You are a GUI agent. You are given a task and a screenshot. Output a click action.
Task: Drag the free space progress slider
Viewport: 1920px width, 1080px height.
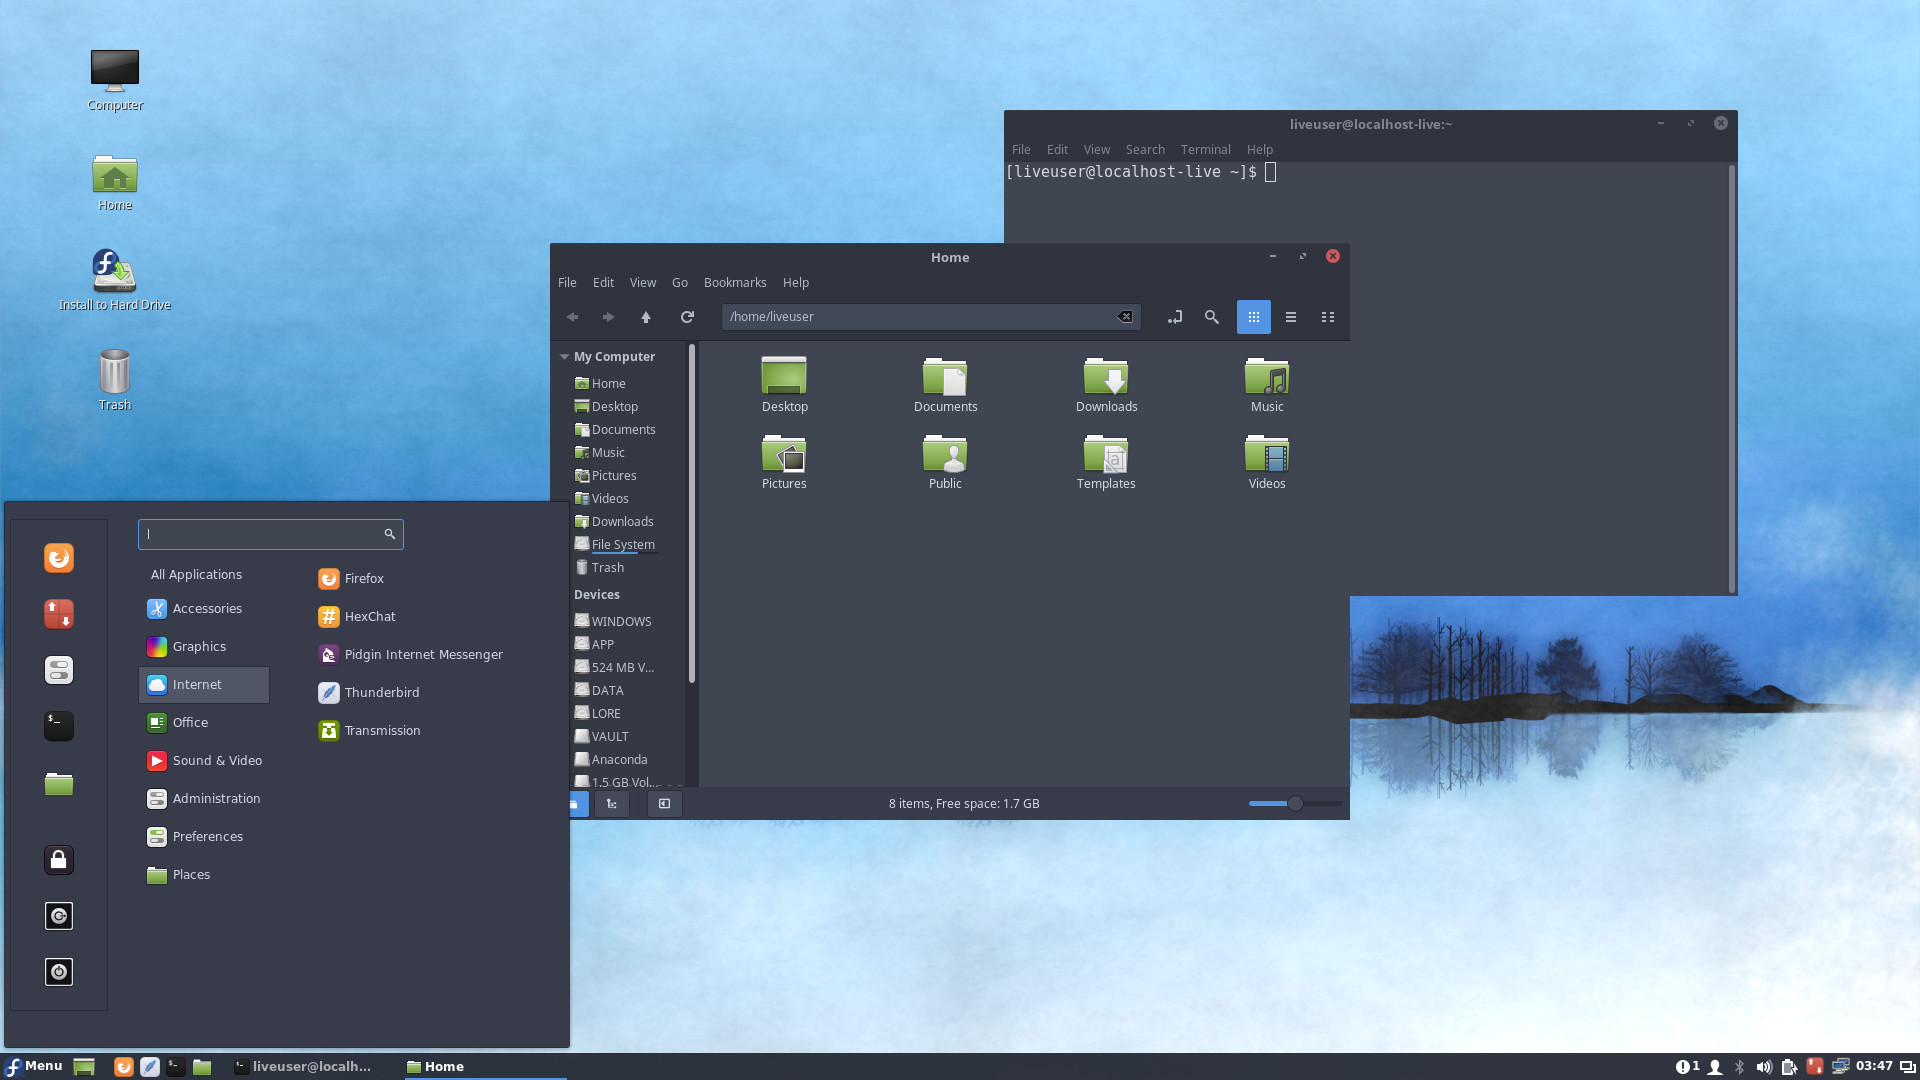pos(1294,803)
